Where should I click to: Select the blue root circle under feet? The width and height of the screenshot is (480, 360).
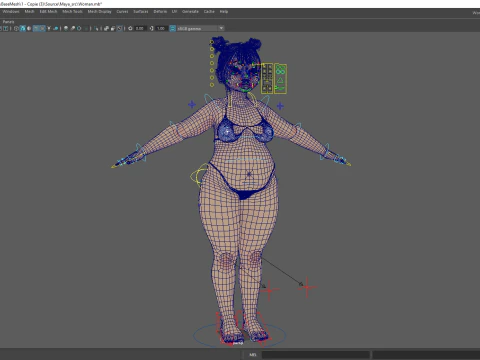pos(239,335)
